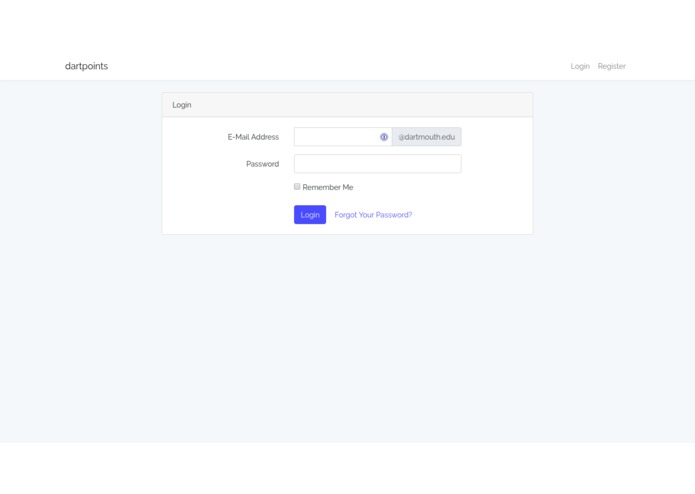Click the Remember Me label text

point(328,187)
